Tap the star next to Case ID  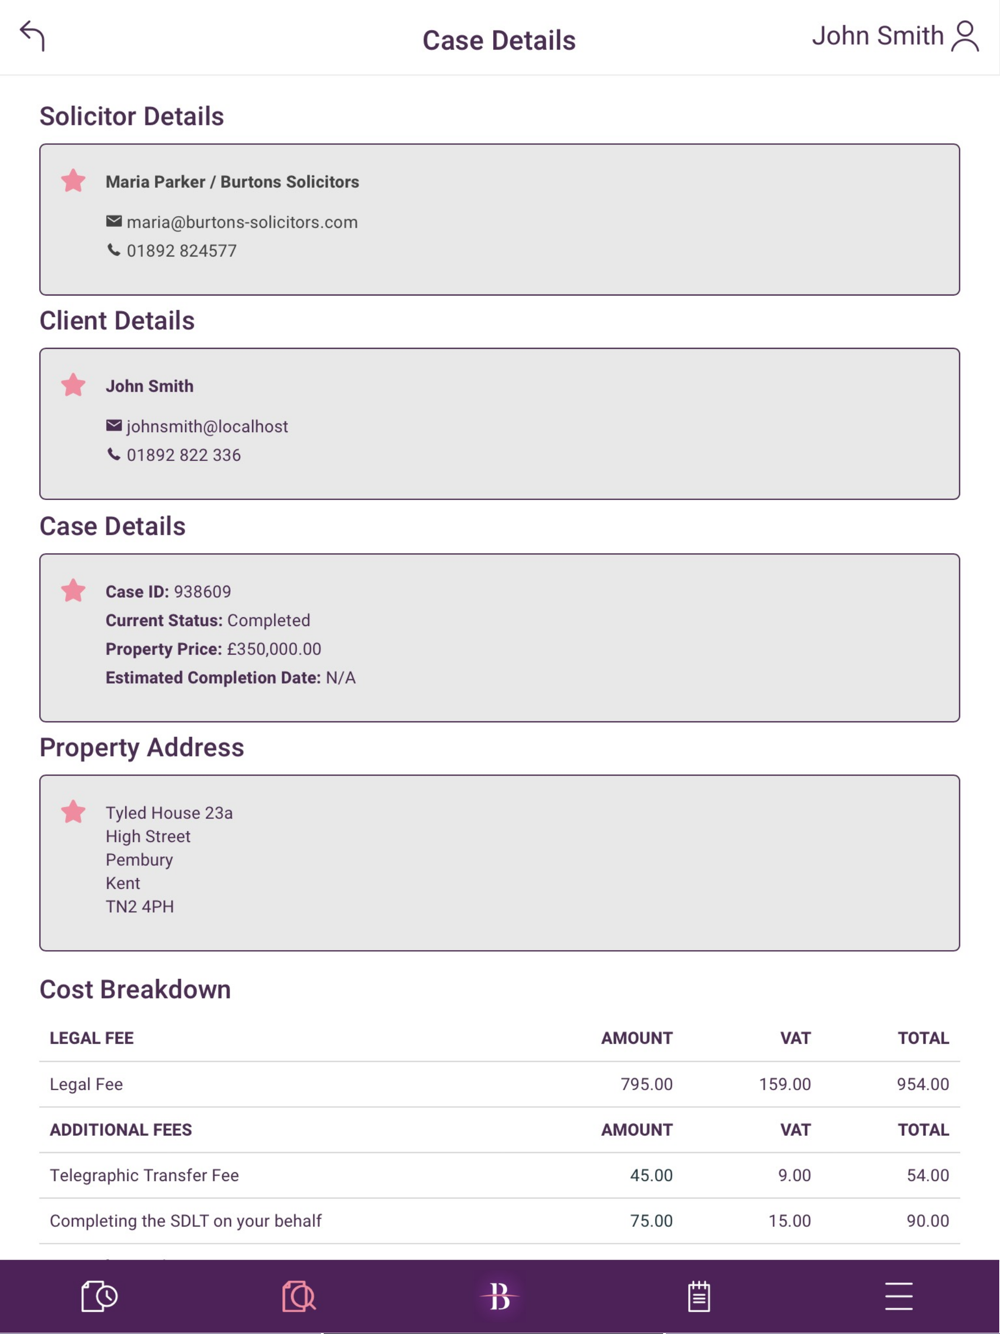click(x=73, y=591)
